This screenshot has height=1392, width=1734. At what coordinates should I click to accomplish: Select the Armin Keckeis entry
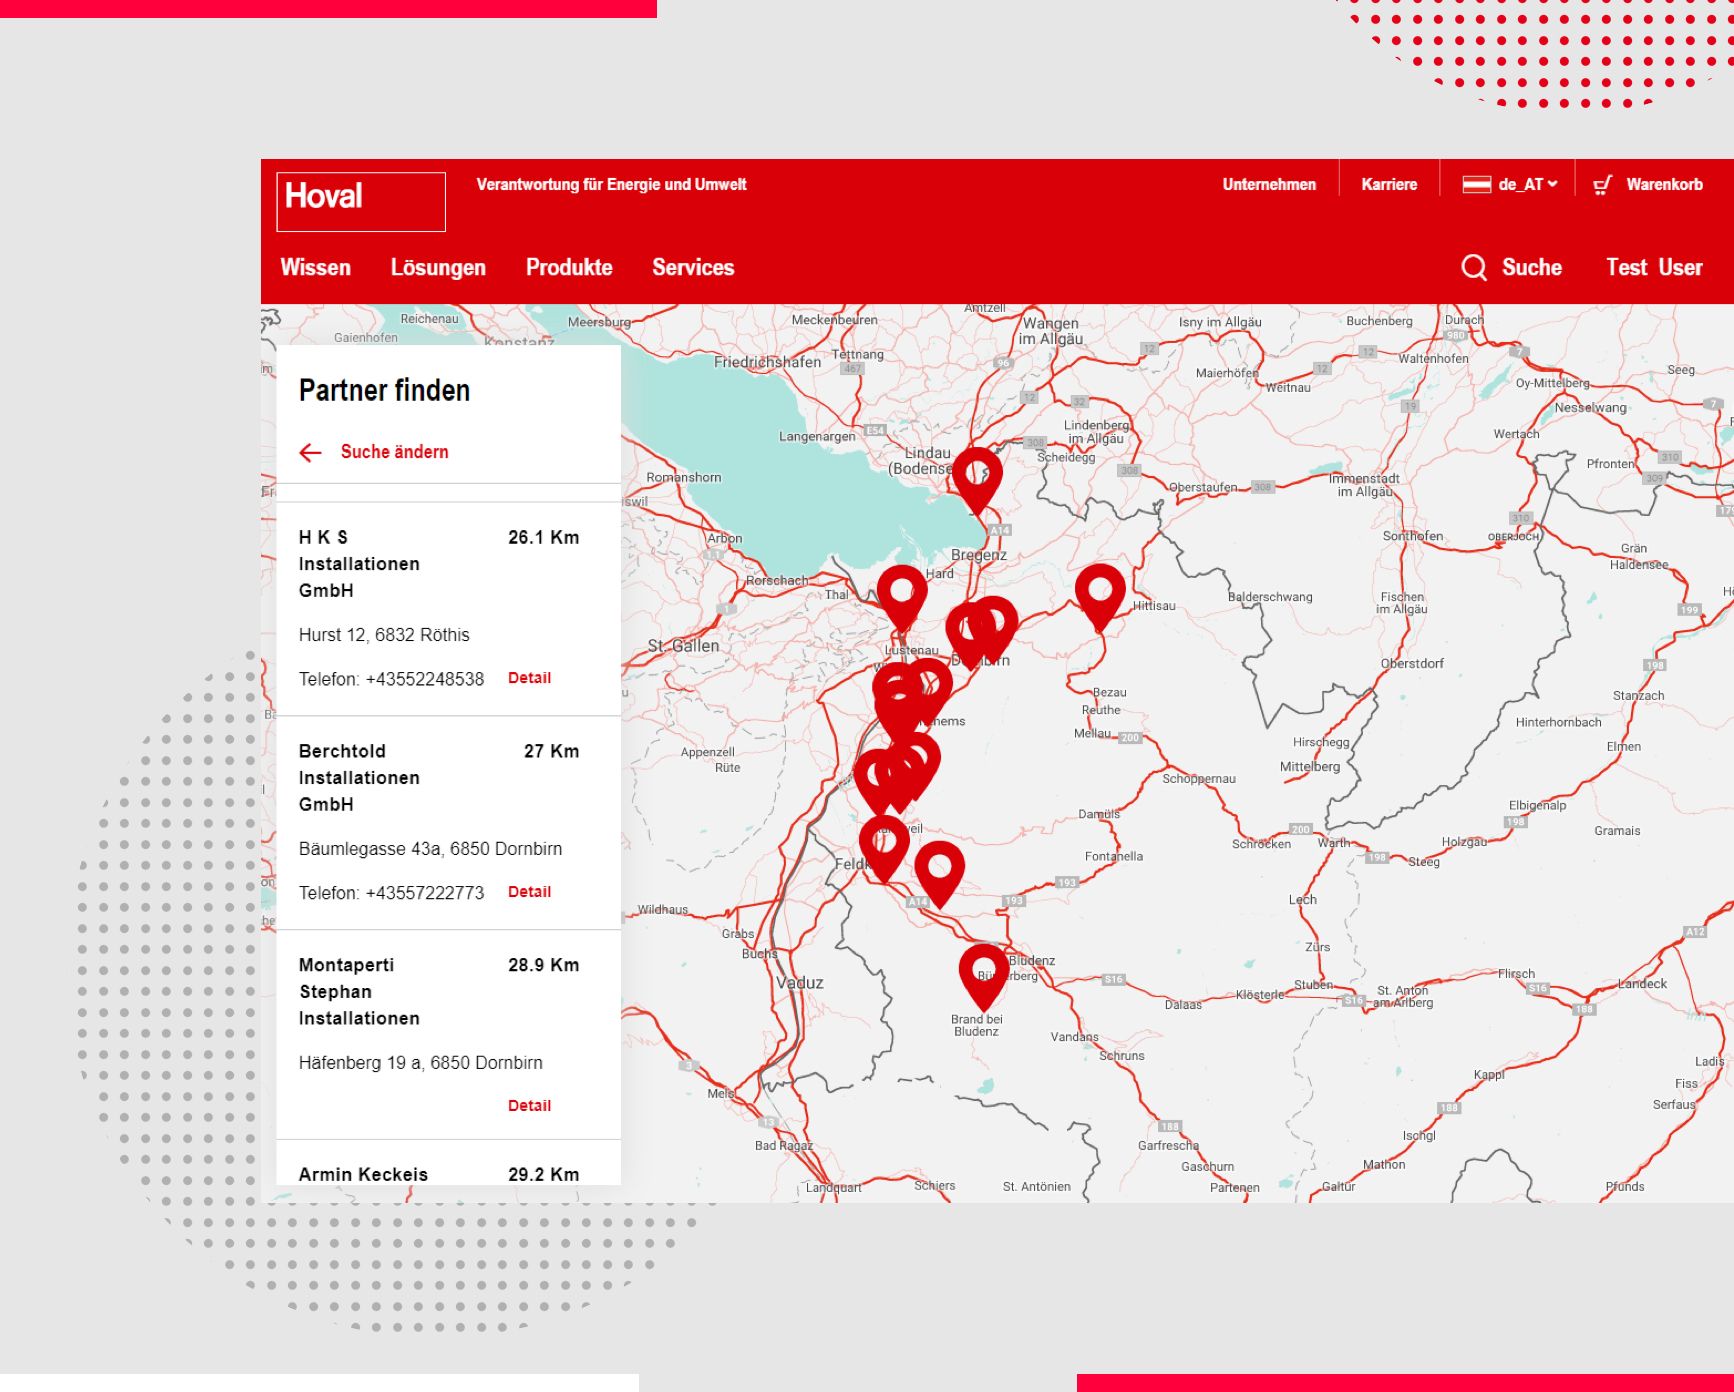click(363, 1174)
